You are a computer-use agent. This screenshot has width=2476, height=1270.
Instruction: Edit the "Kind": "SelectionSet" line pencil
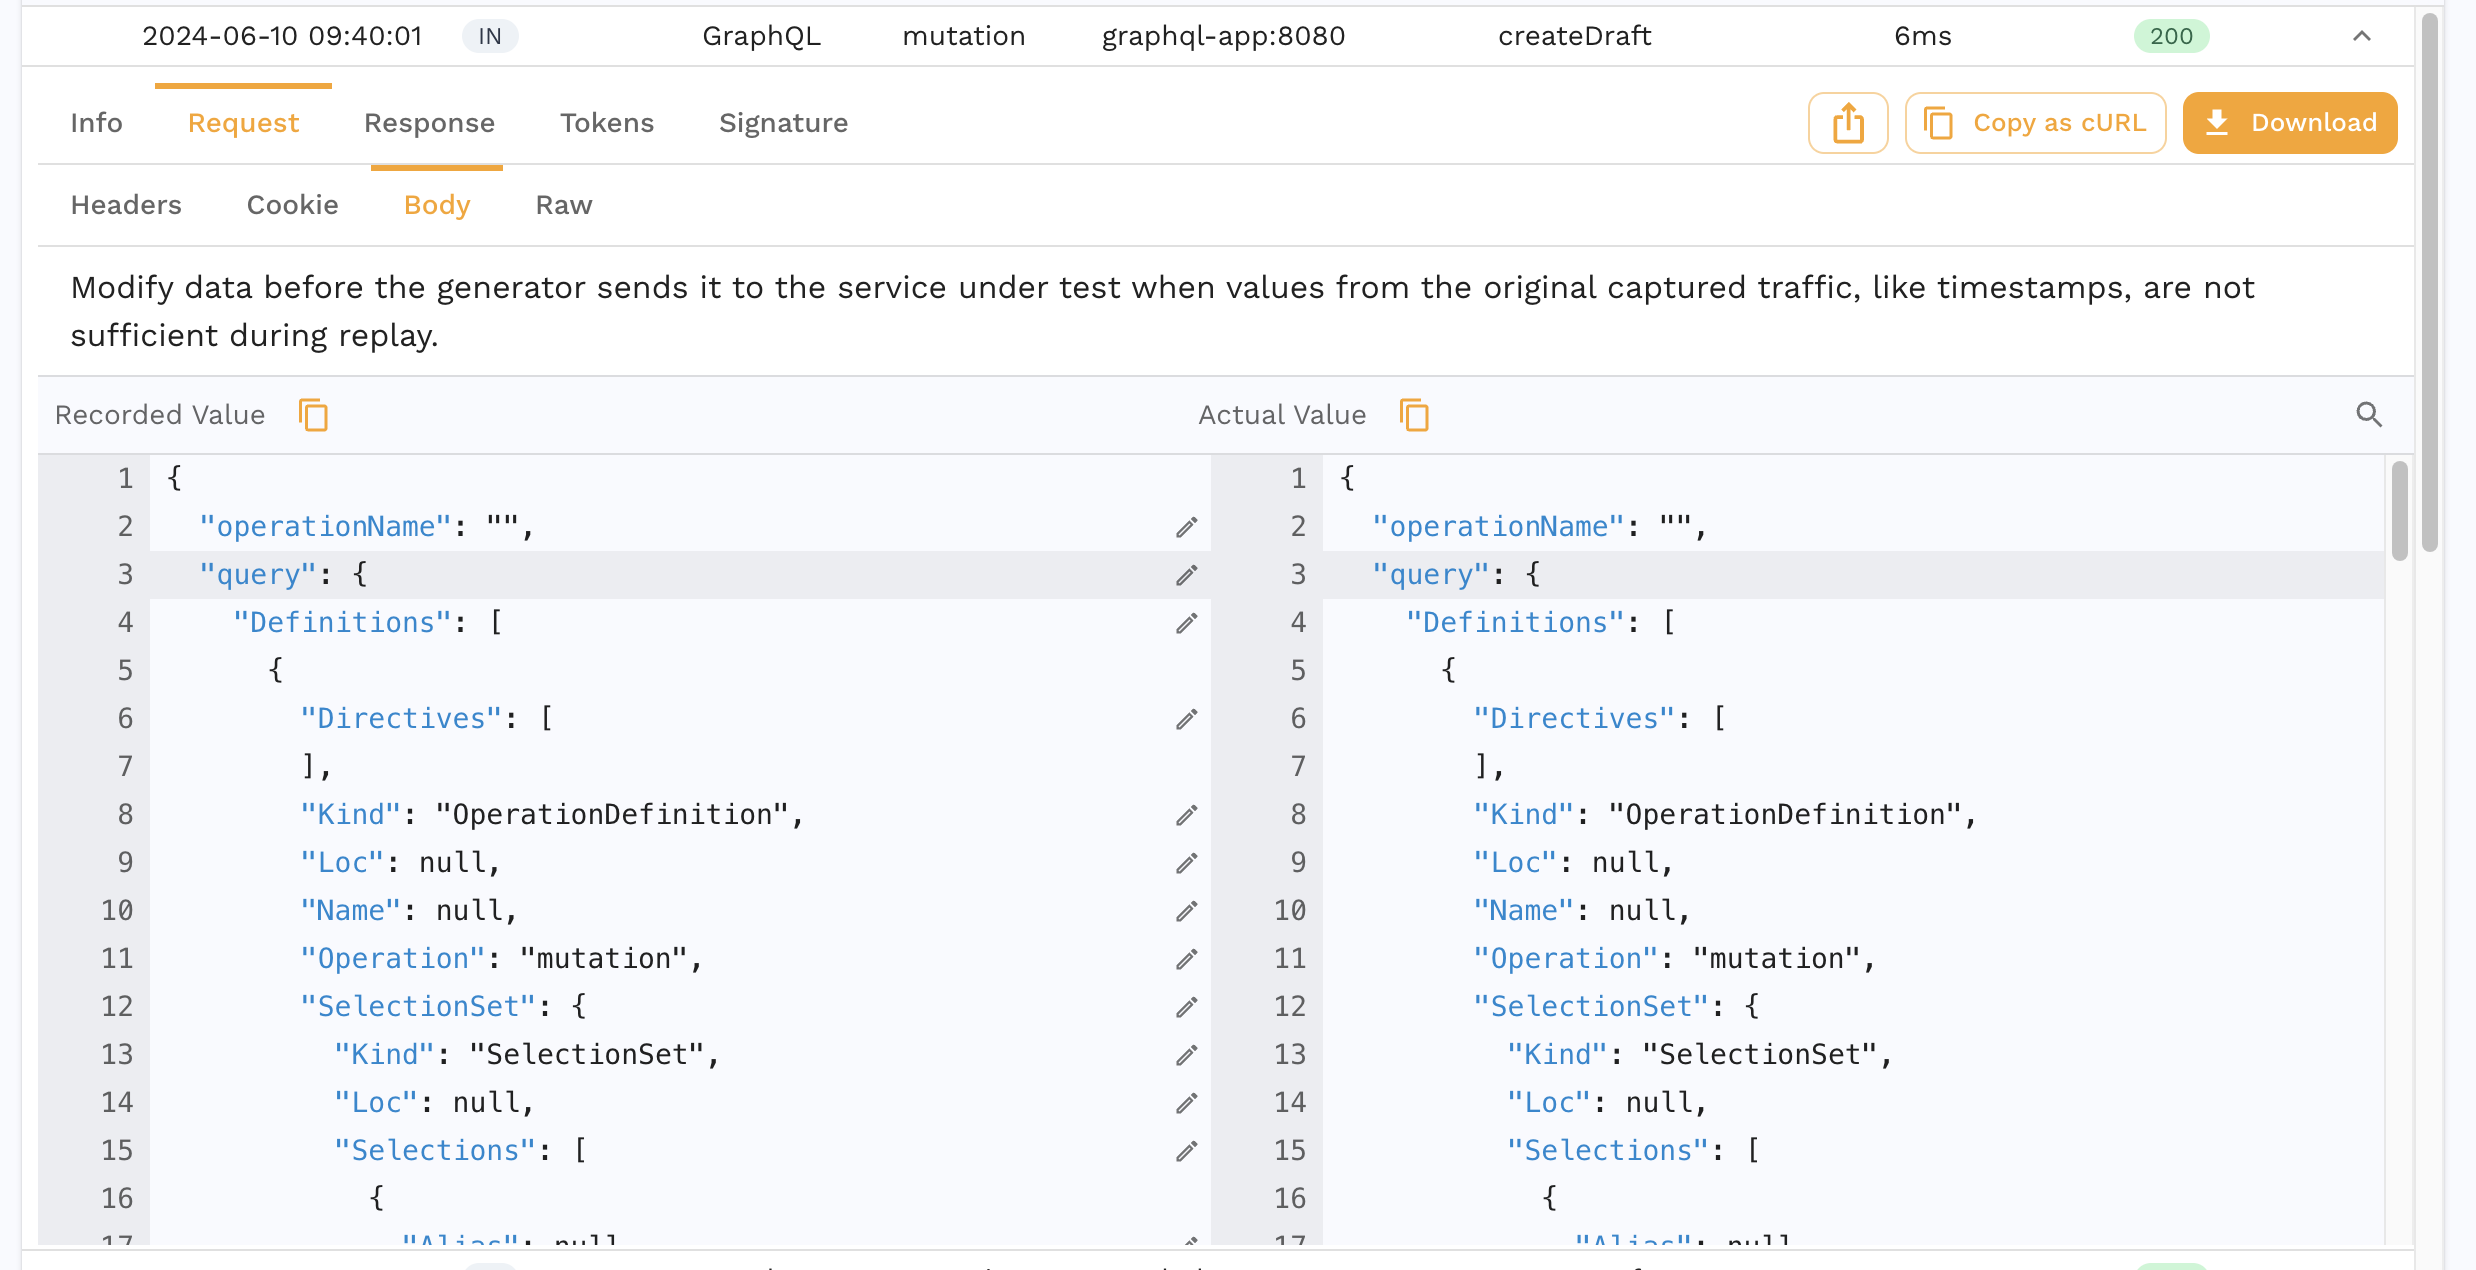pyautogui.click(x=1187, y=1055)
